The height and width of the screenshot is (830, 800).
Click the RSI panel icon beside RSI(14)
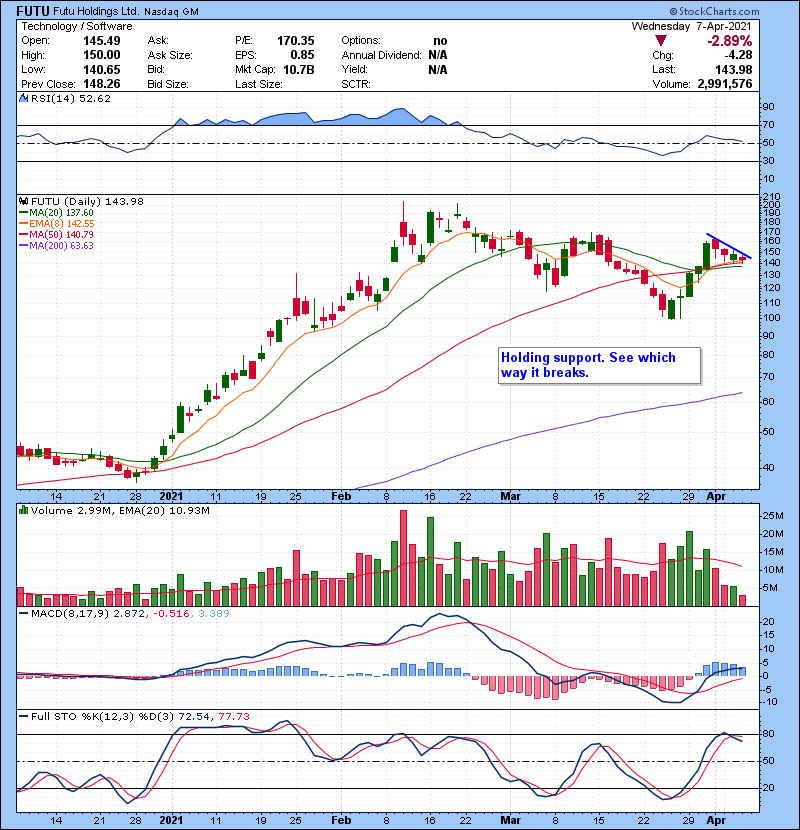(23, 98)
